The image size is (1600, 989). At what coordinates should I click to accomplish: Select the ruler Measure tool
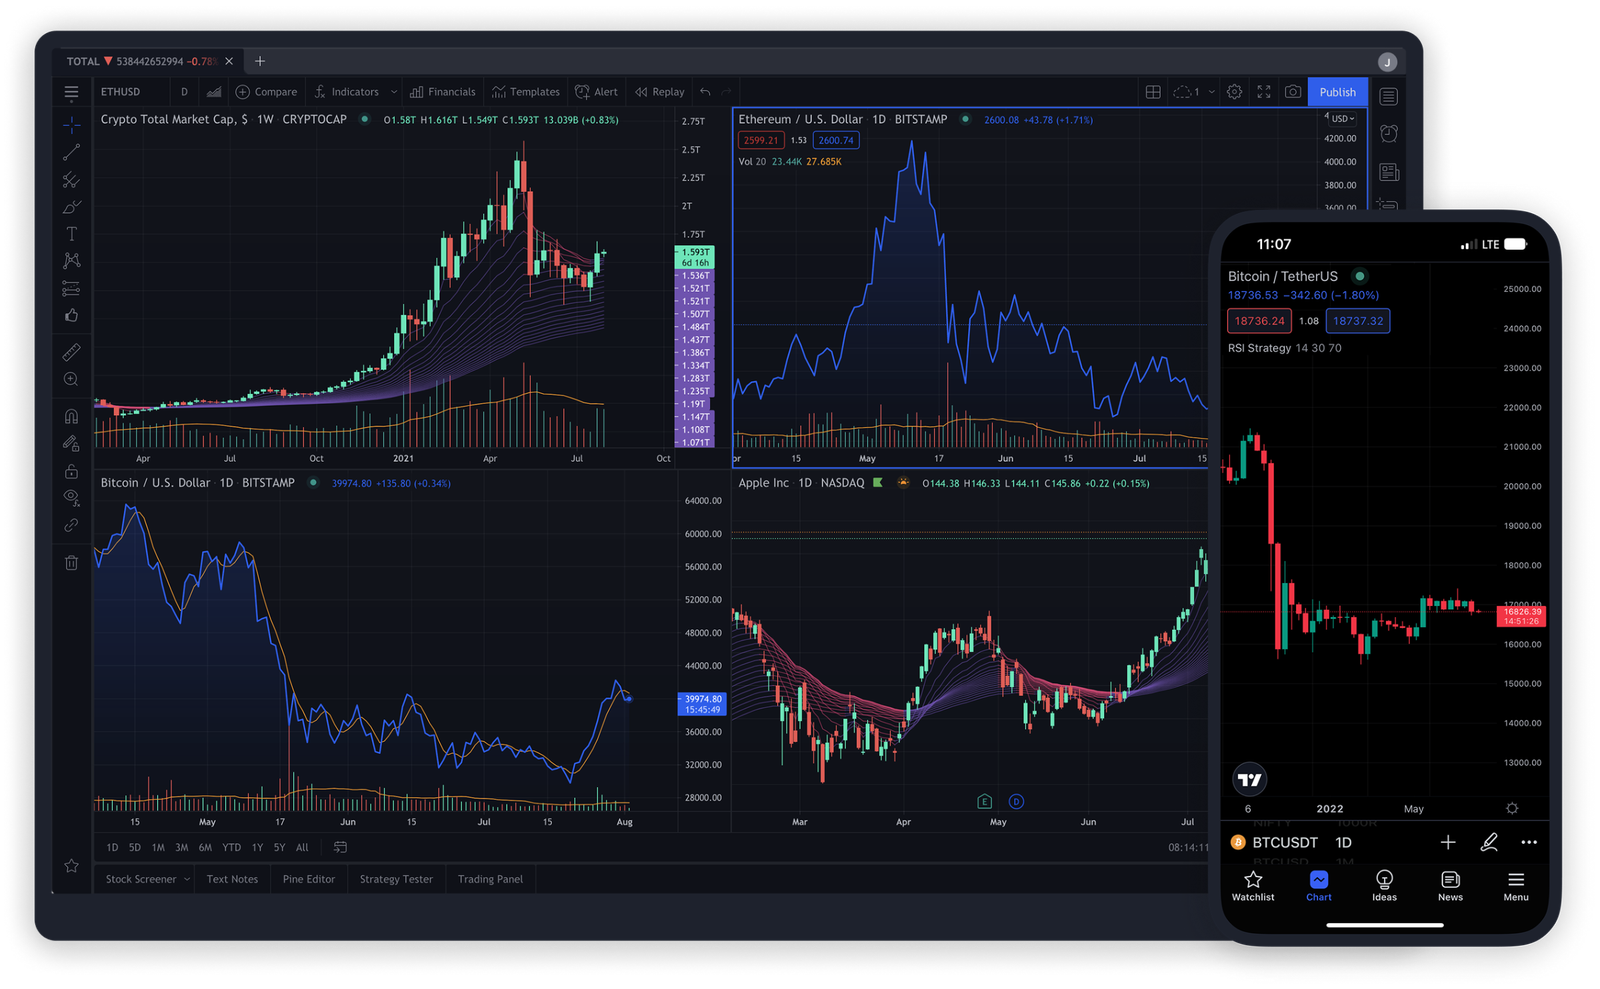pyautogui.click(x=71, y=352)
